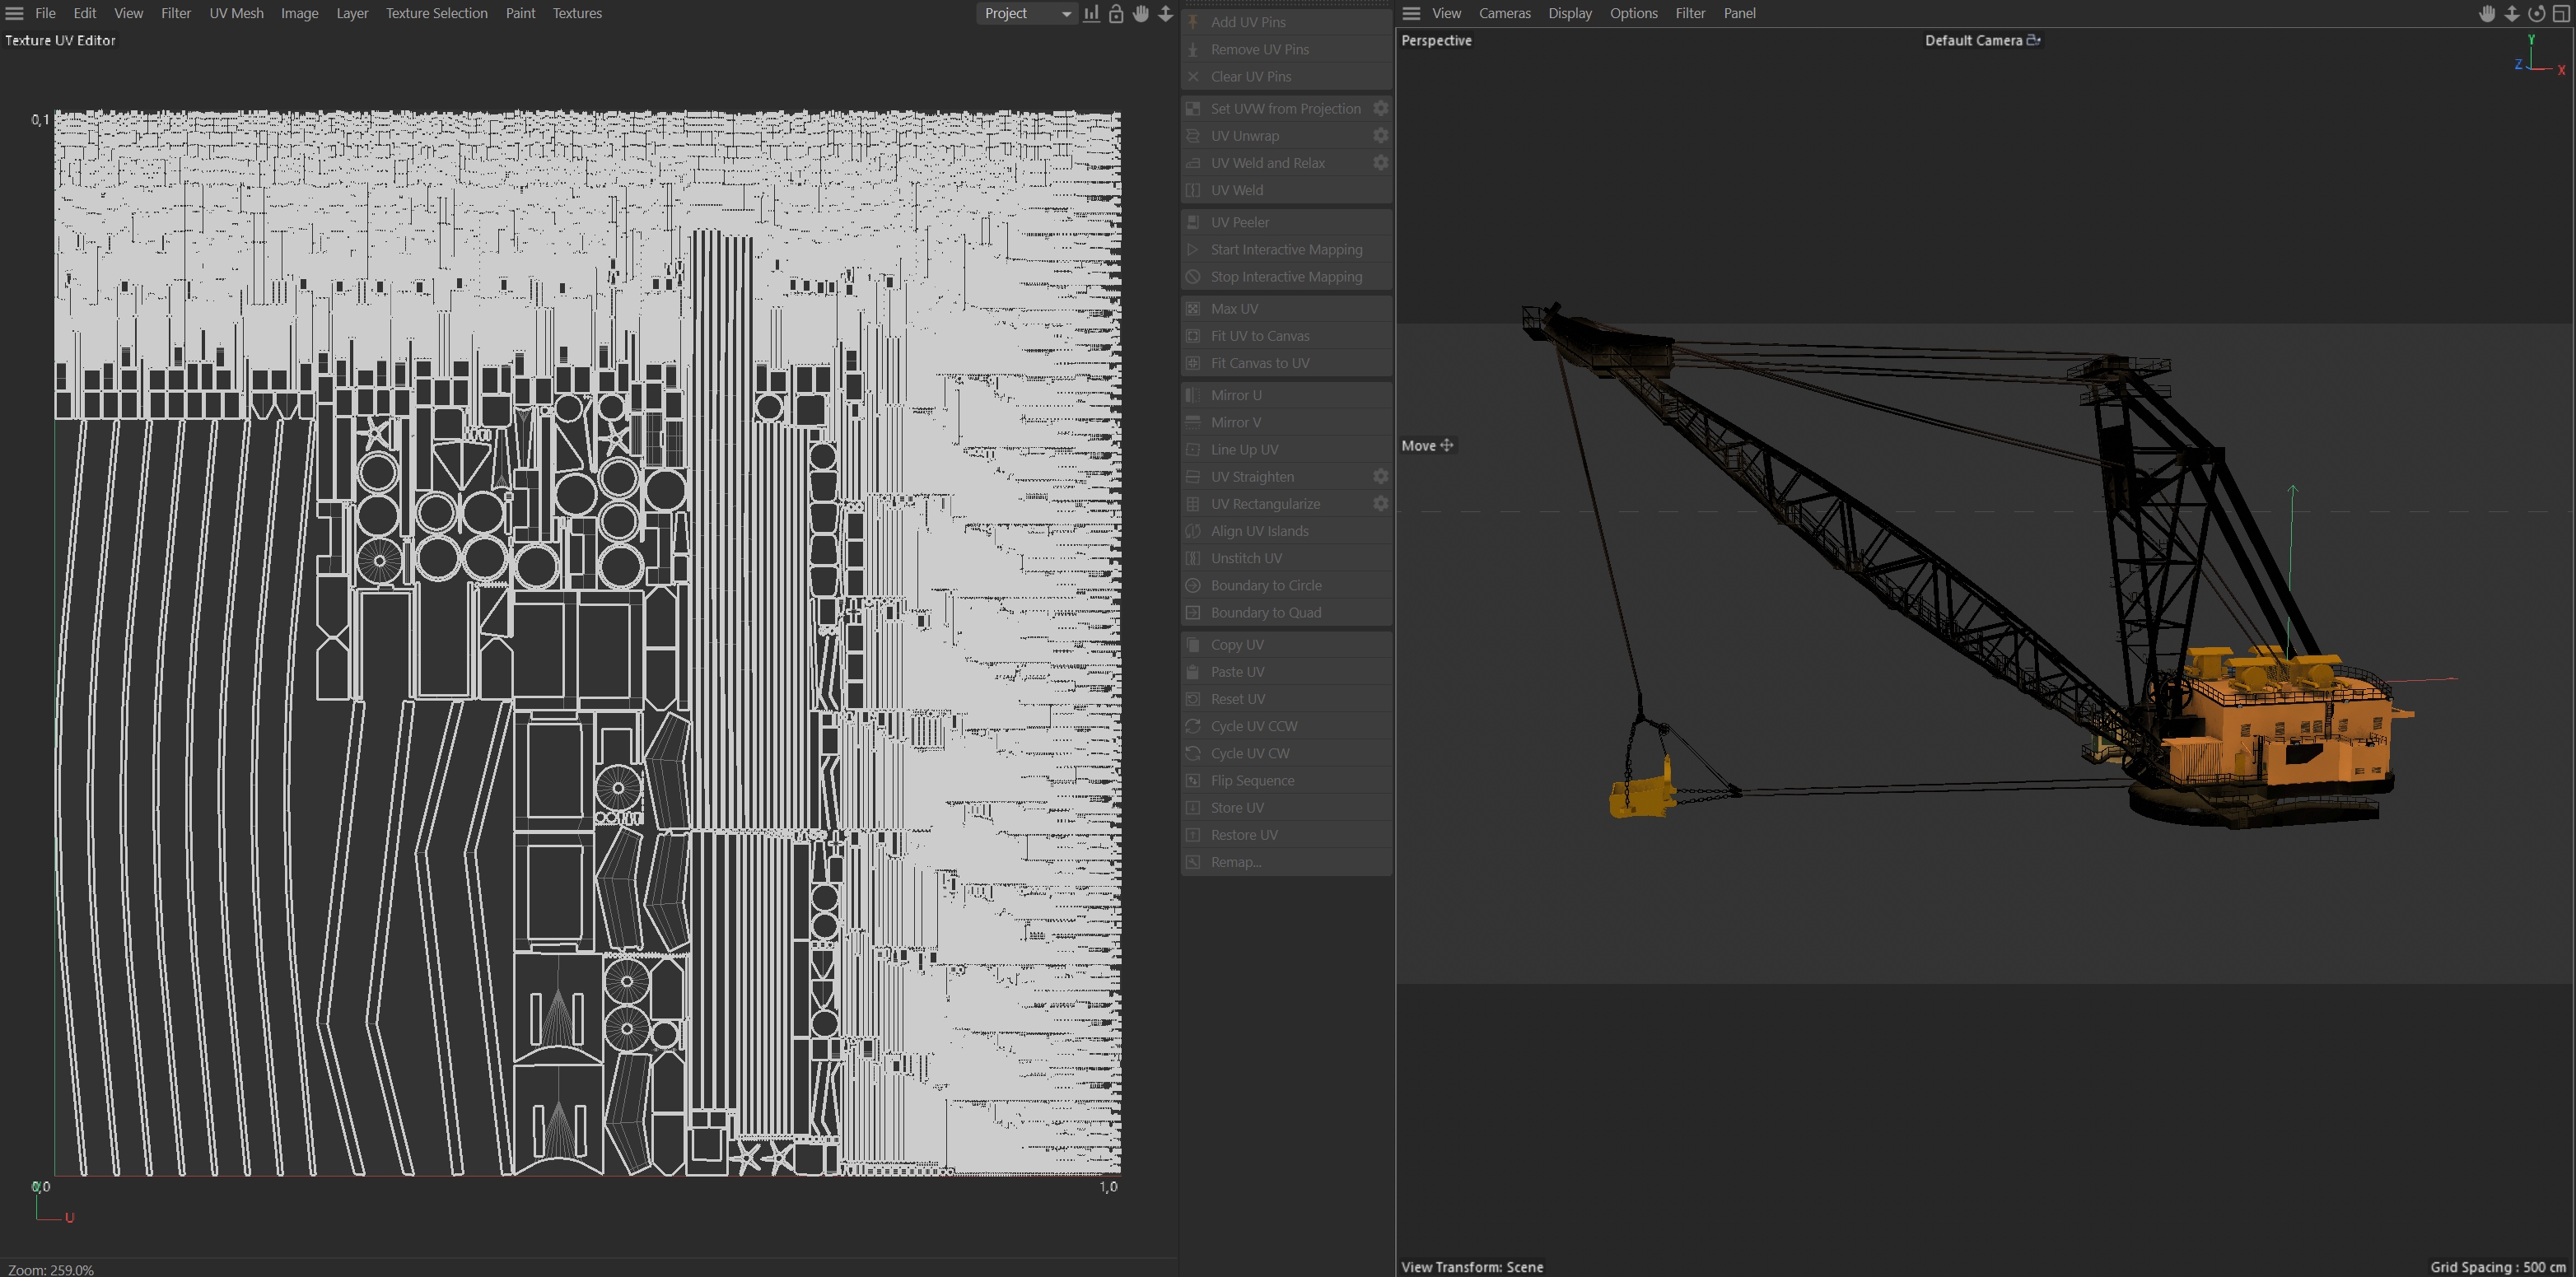Expand the viewport hamburger menu

click(1411, 13)
